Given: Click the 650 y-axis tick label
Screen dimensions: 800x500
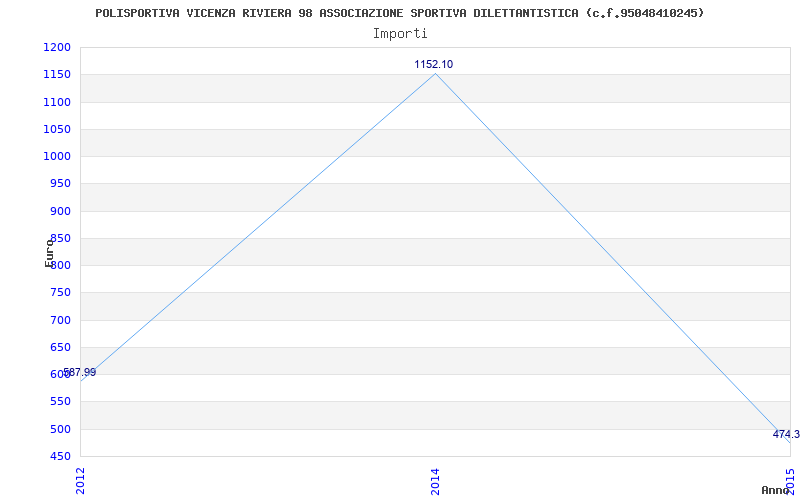Looking at the screenshot, I should [x=60, y=347].
